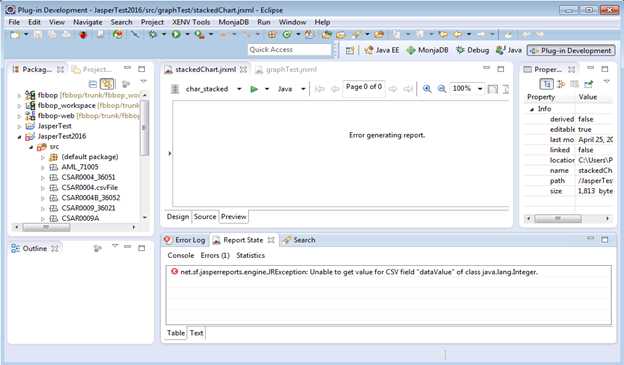Click the Debug bug icon in main toolbar
This screenshot has width=624, height=365.
(x=153, y=35)
